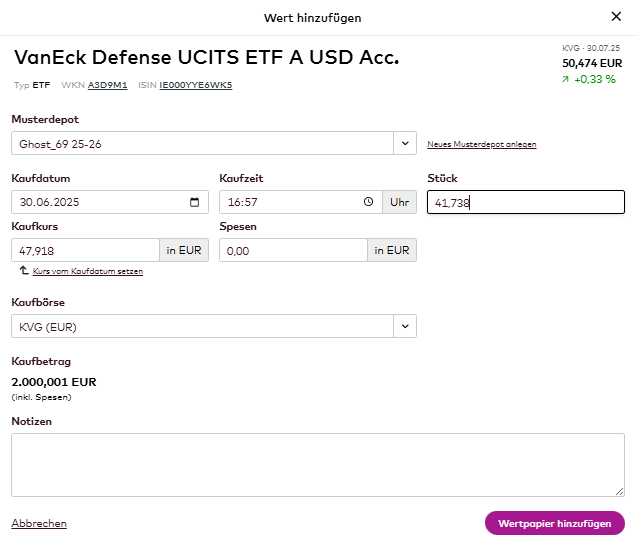Set Kurs vom Kaufdatum link
The width and height of the screenshot is (638, 541).
88,271
